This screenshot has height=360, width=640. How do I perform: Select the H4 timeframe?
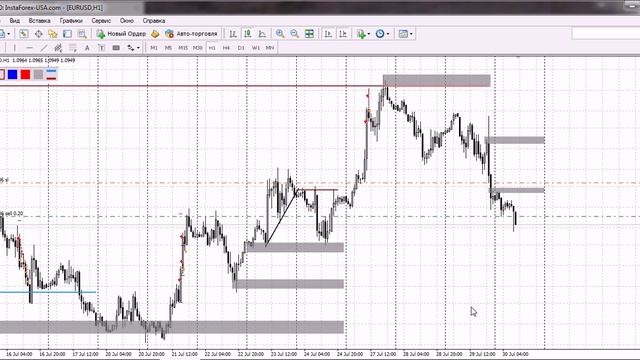(226, 48)
